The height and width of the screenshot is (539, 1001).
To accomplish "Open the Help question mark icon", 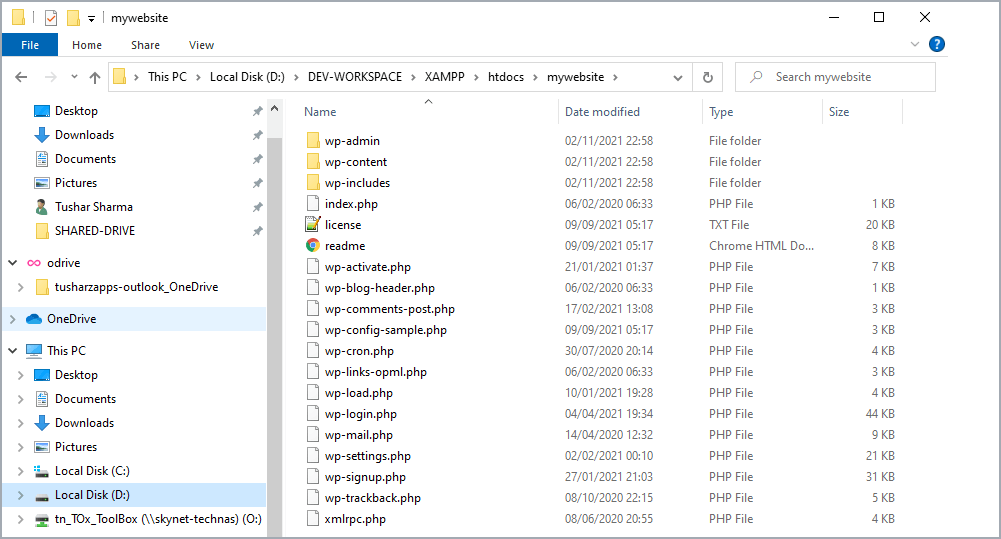I will pyautogui.click(x=937, y=44).
